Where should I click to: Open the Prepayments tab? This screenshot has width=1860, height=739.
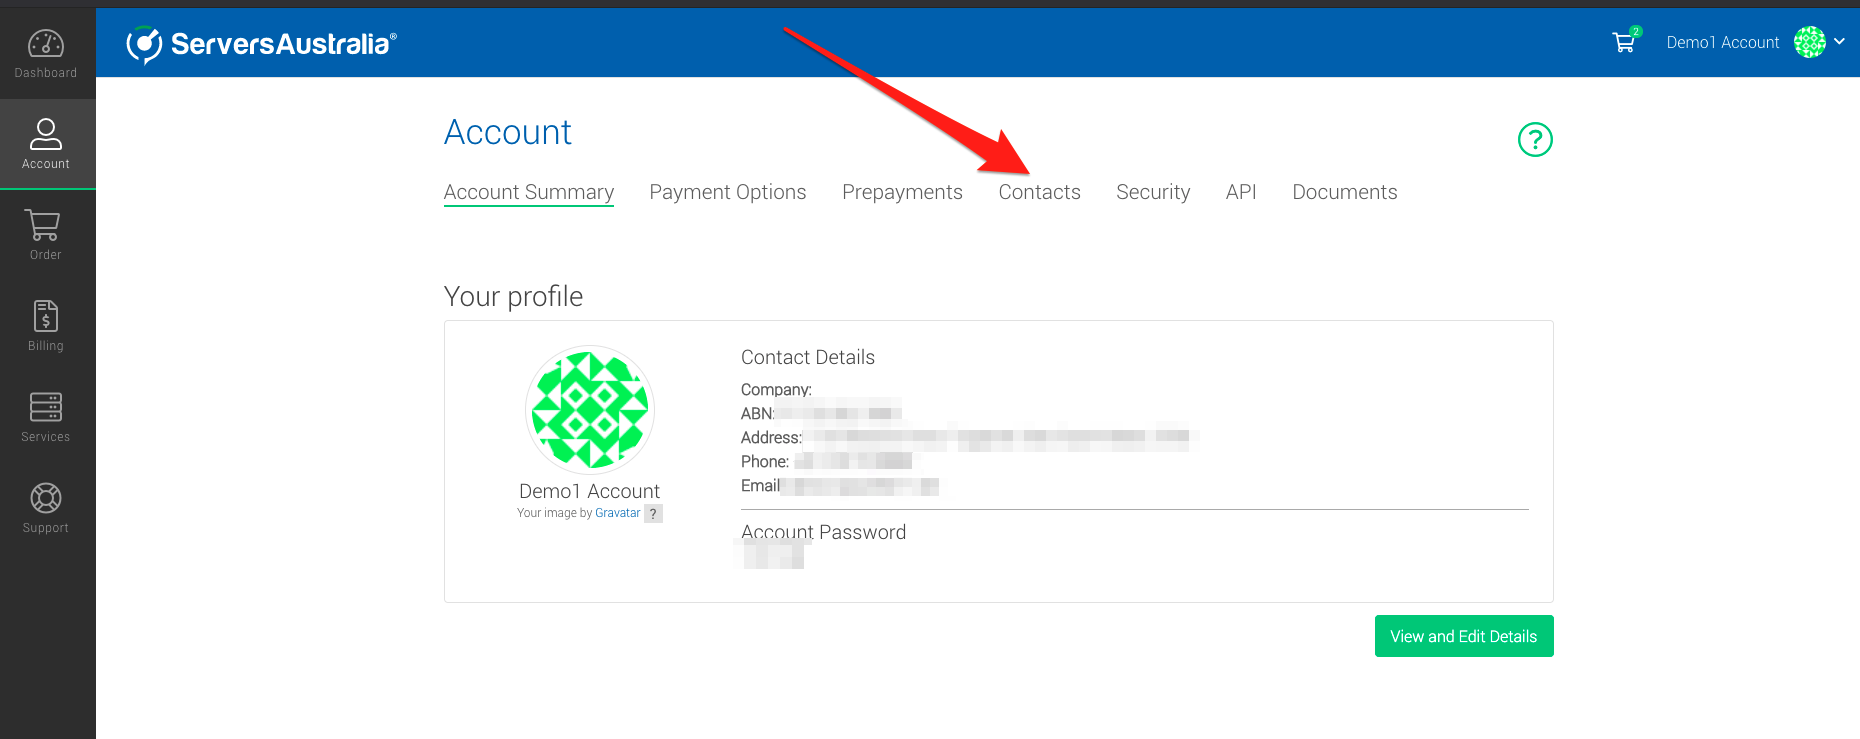click(x=902, y=192)
